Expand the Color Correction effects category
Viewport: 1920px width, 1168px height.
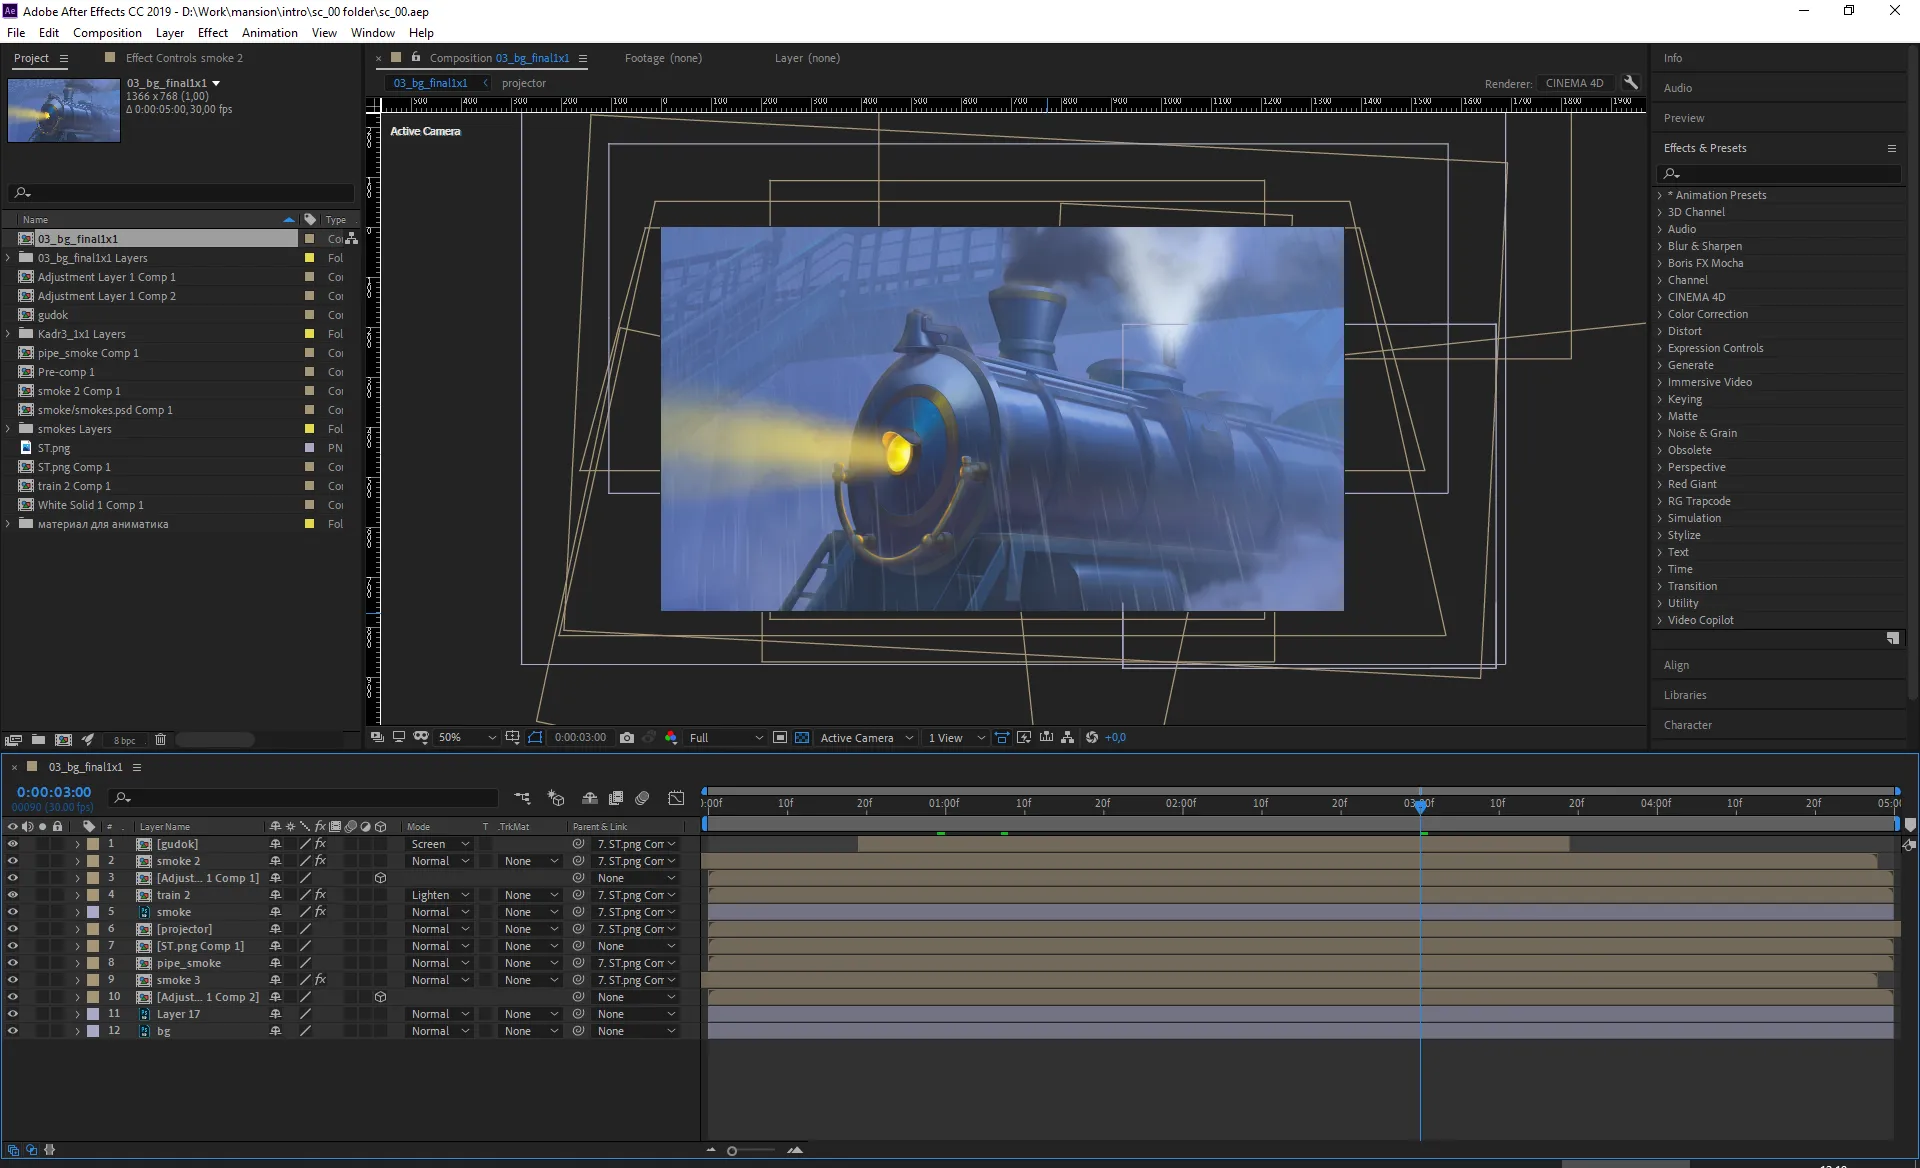tap(1660, 314)
